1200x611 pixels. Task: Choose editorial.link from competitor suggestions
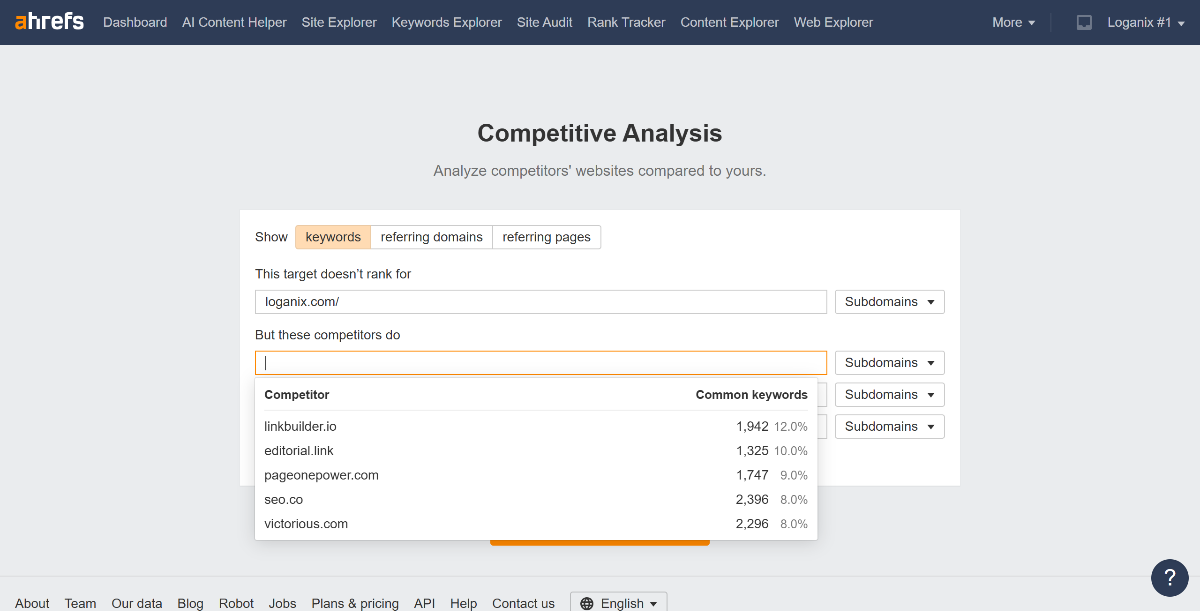pos(536,451)
